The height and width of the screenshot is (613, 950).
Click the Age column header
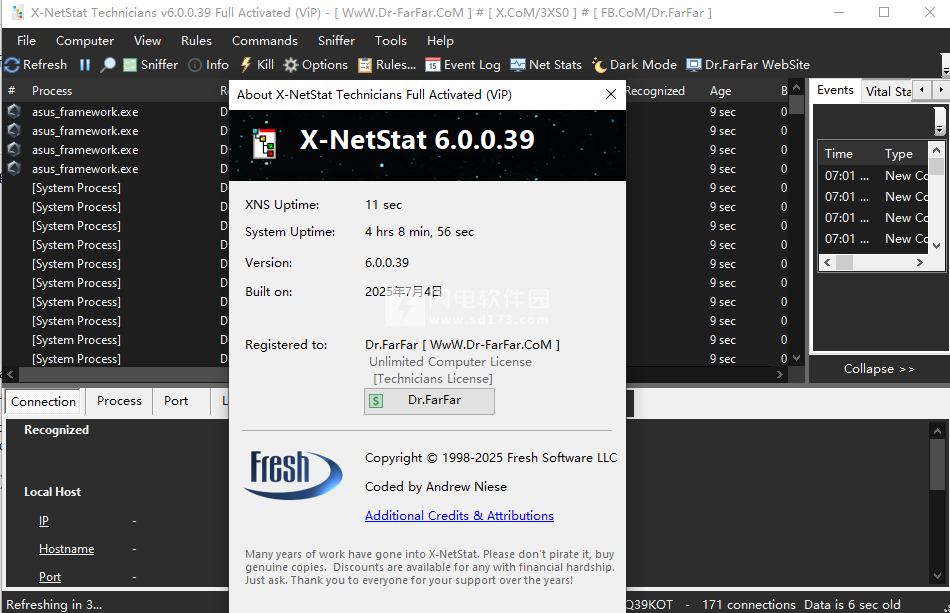(720, 91)
